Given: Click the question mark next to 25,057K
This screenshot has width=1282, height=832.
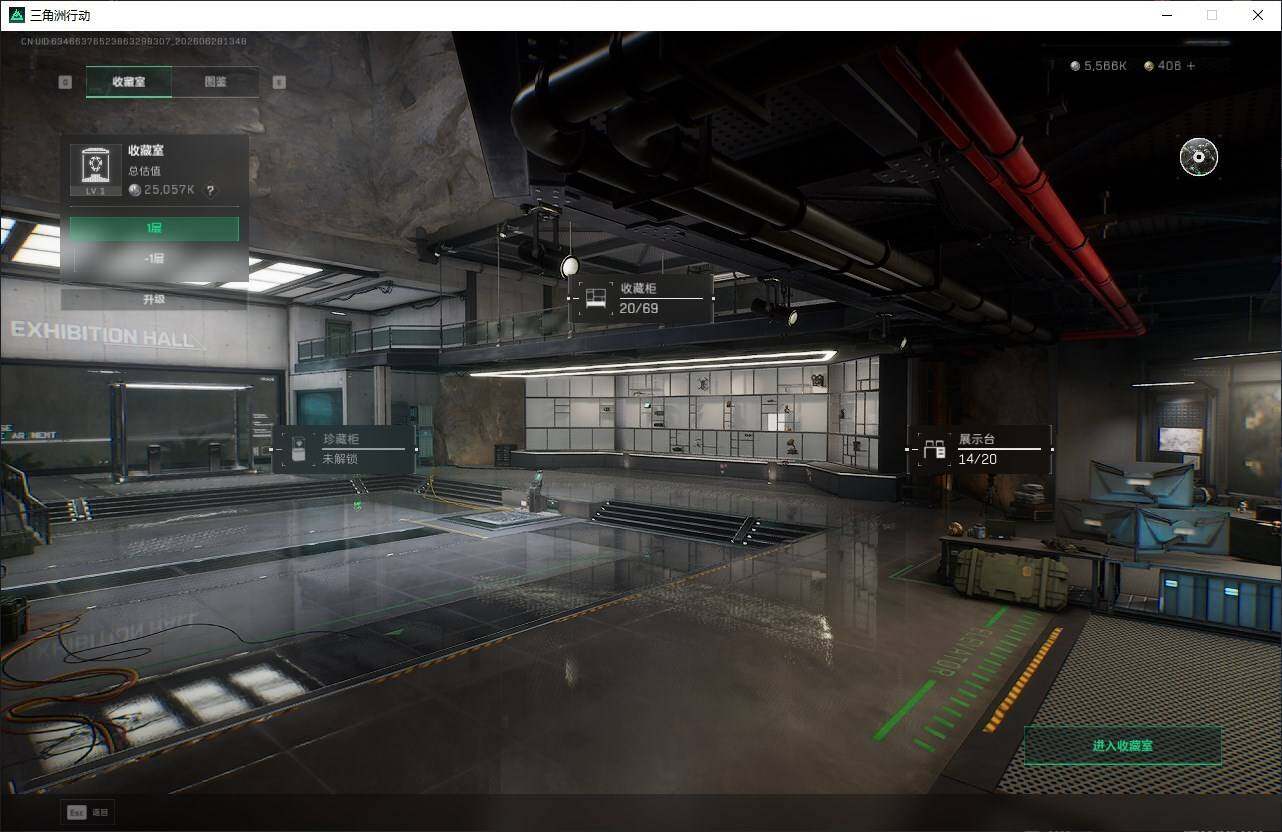Looking at the screenshot, I should (210, 190).
